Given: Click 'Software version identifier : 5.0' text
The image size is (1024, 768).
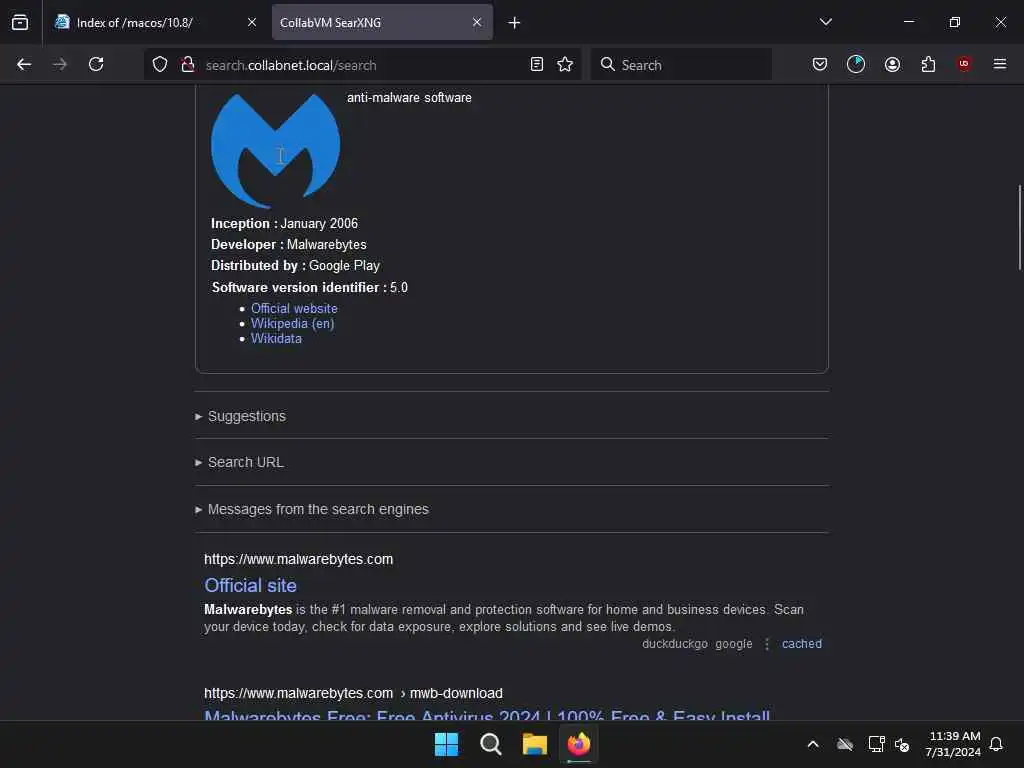Looking at the screenshot, I should coord(310,288).
